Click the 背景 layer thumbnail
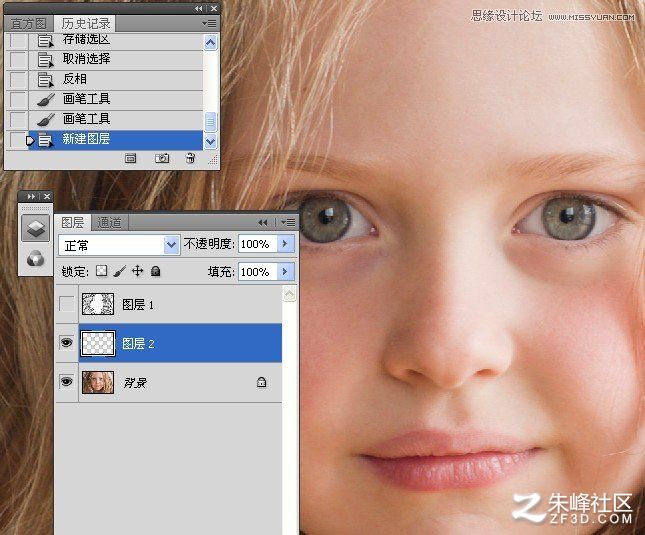Viewport: 645px width, 535px height. pos(98,382)
